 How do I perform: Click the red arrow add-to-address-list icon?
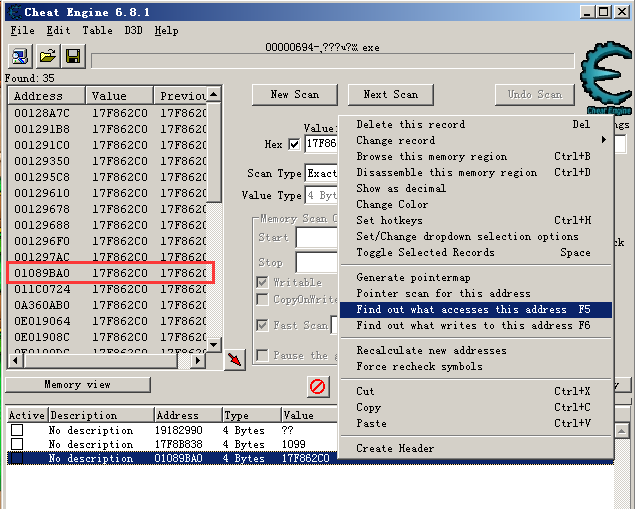tap(235, 359)
